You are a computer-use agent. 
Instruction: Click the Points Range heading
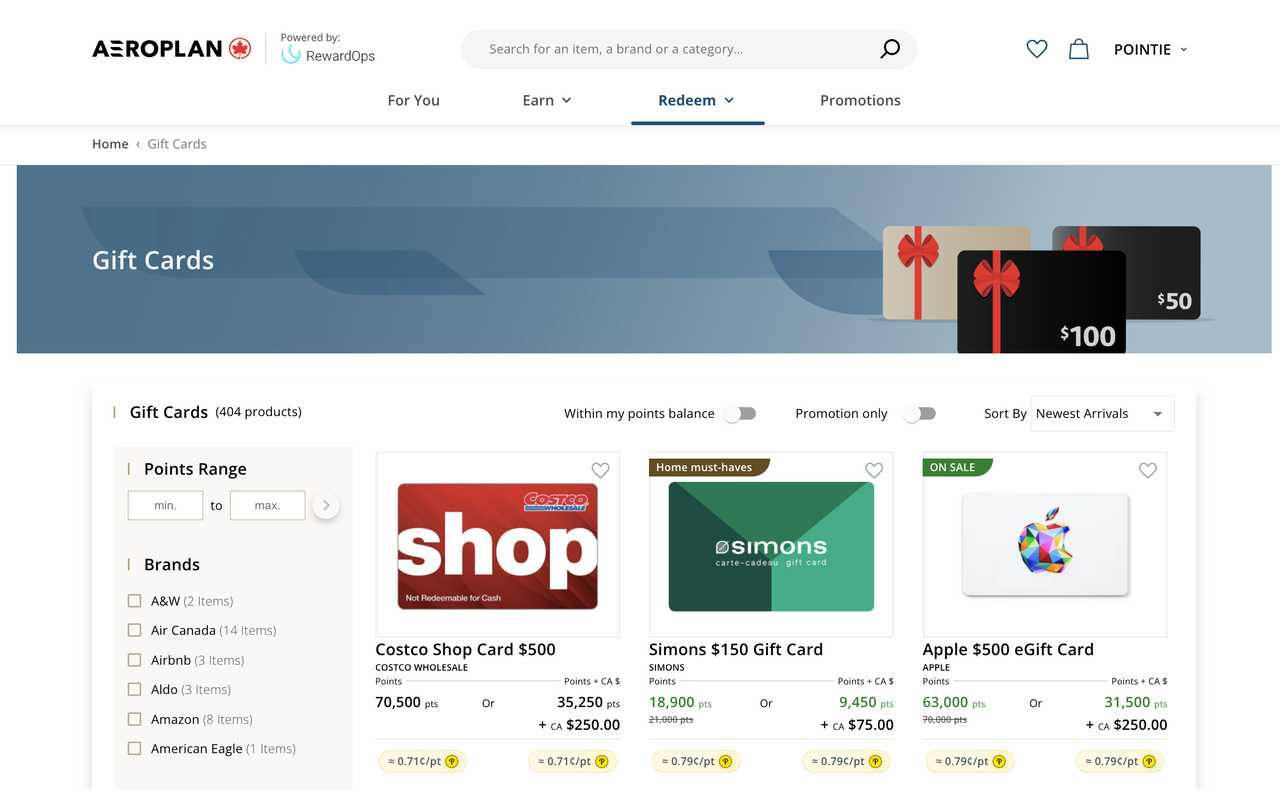(195, 469)
